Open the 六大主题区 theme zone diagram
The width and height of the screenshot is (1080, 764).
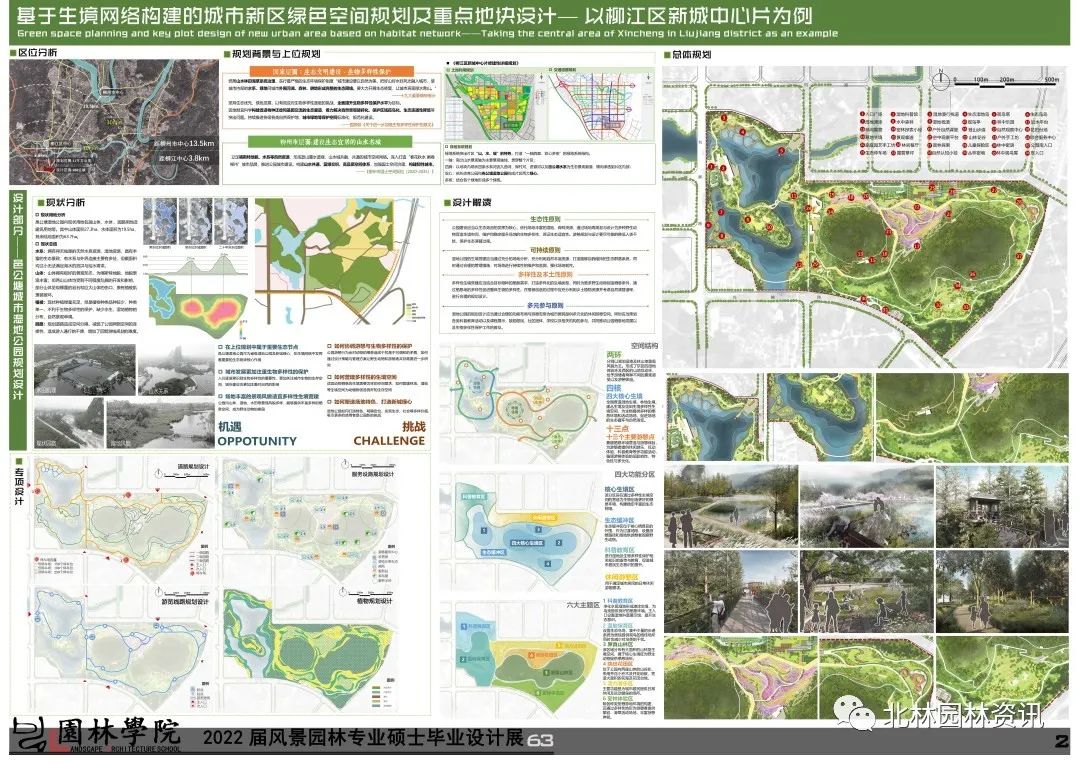point(527,661)
